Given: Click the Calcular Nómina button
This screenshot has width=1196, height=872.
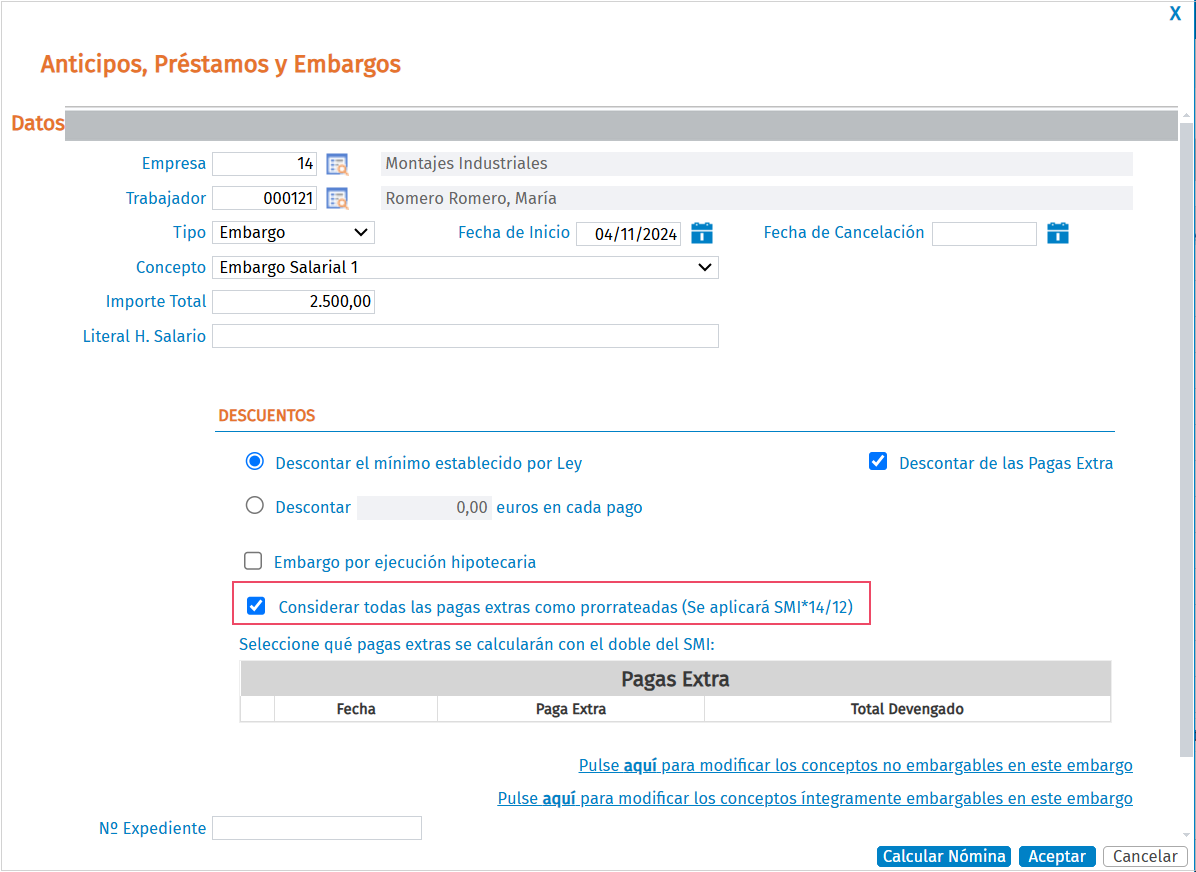Looking at the screenshot, I should tap(944, 856).
